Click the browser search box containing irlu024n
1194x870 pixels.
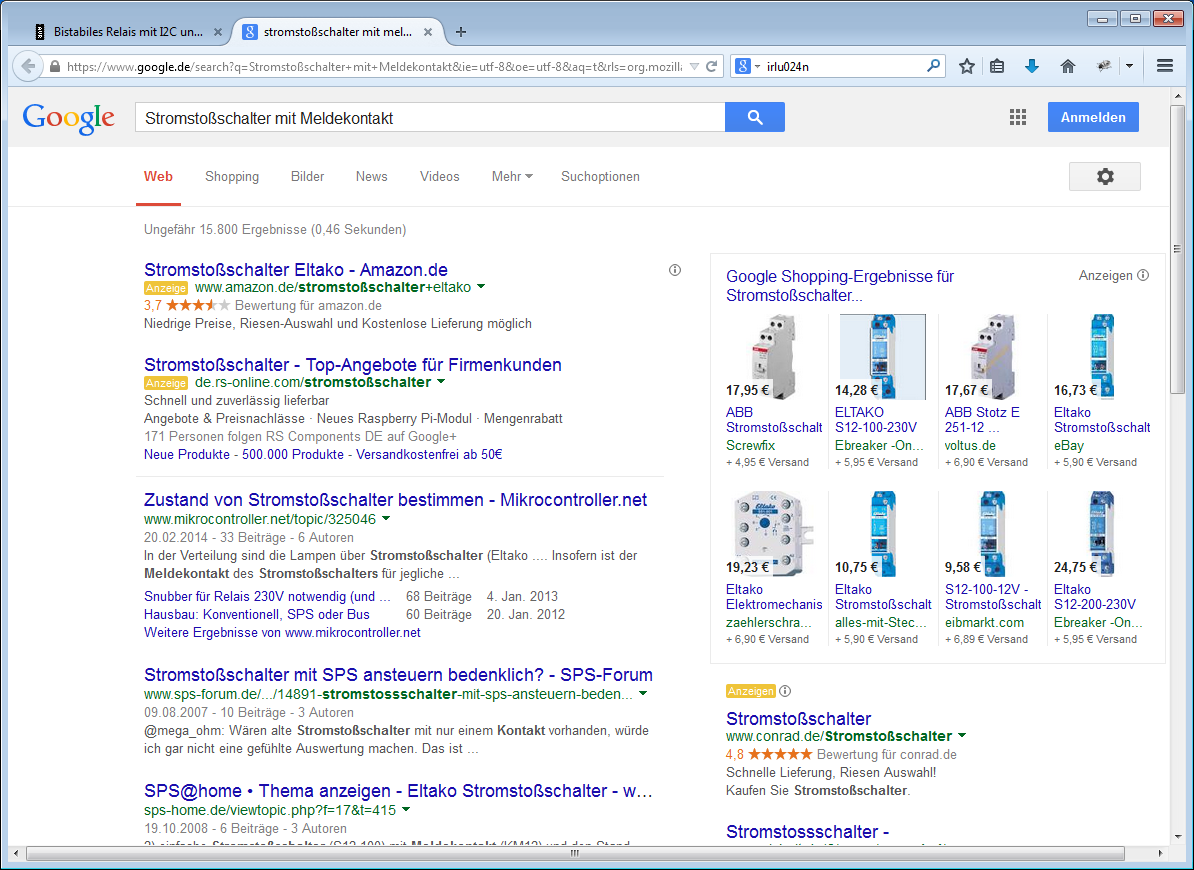tap(844, 66)
